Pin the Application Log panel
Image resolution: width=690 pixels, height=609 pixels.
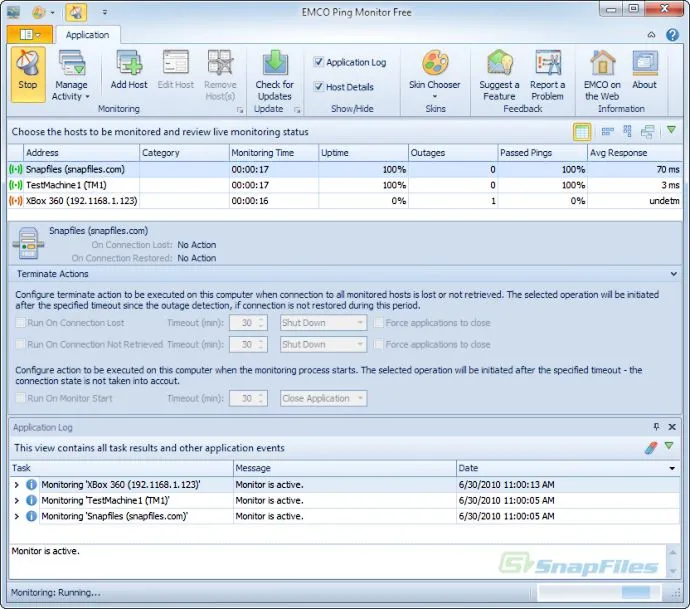657,426
